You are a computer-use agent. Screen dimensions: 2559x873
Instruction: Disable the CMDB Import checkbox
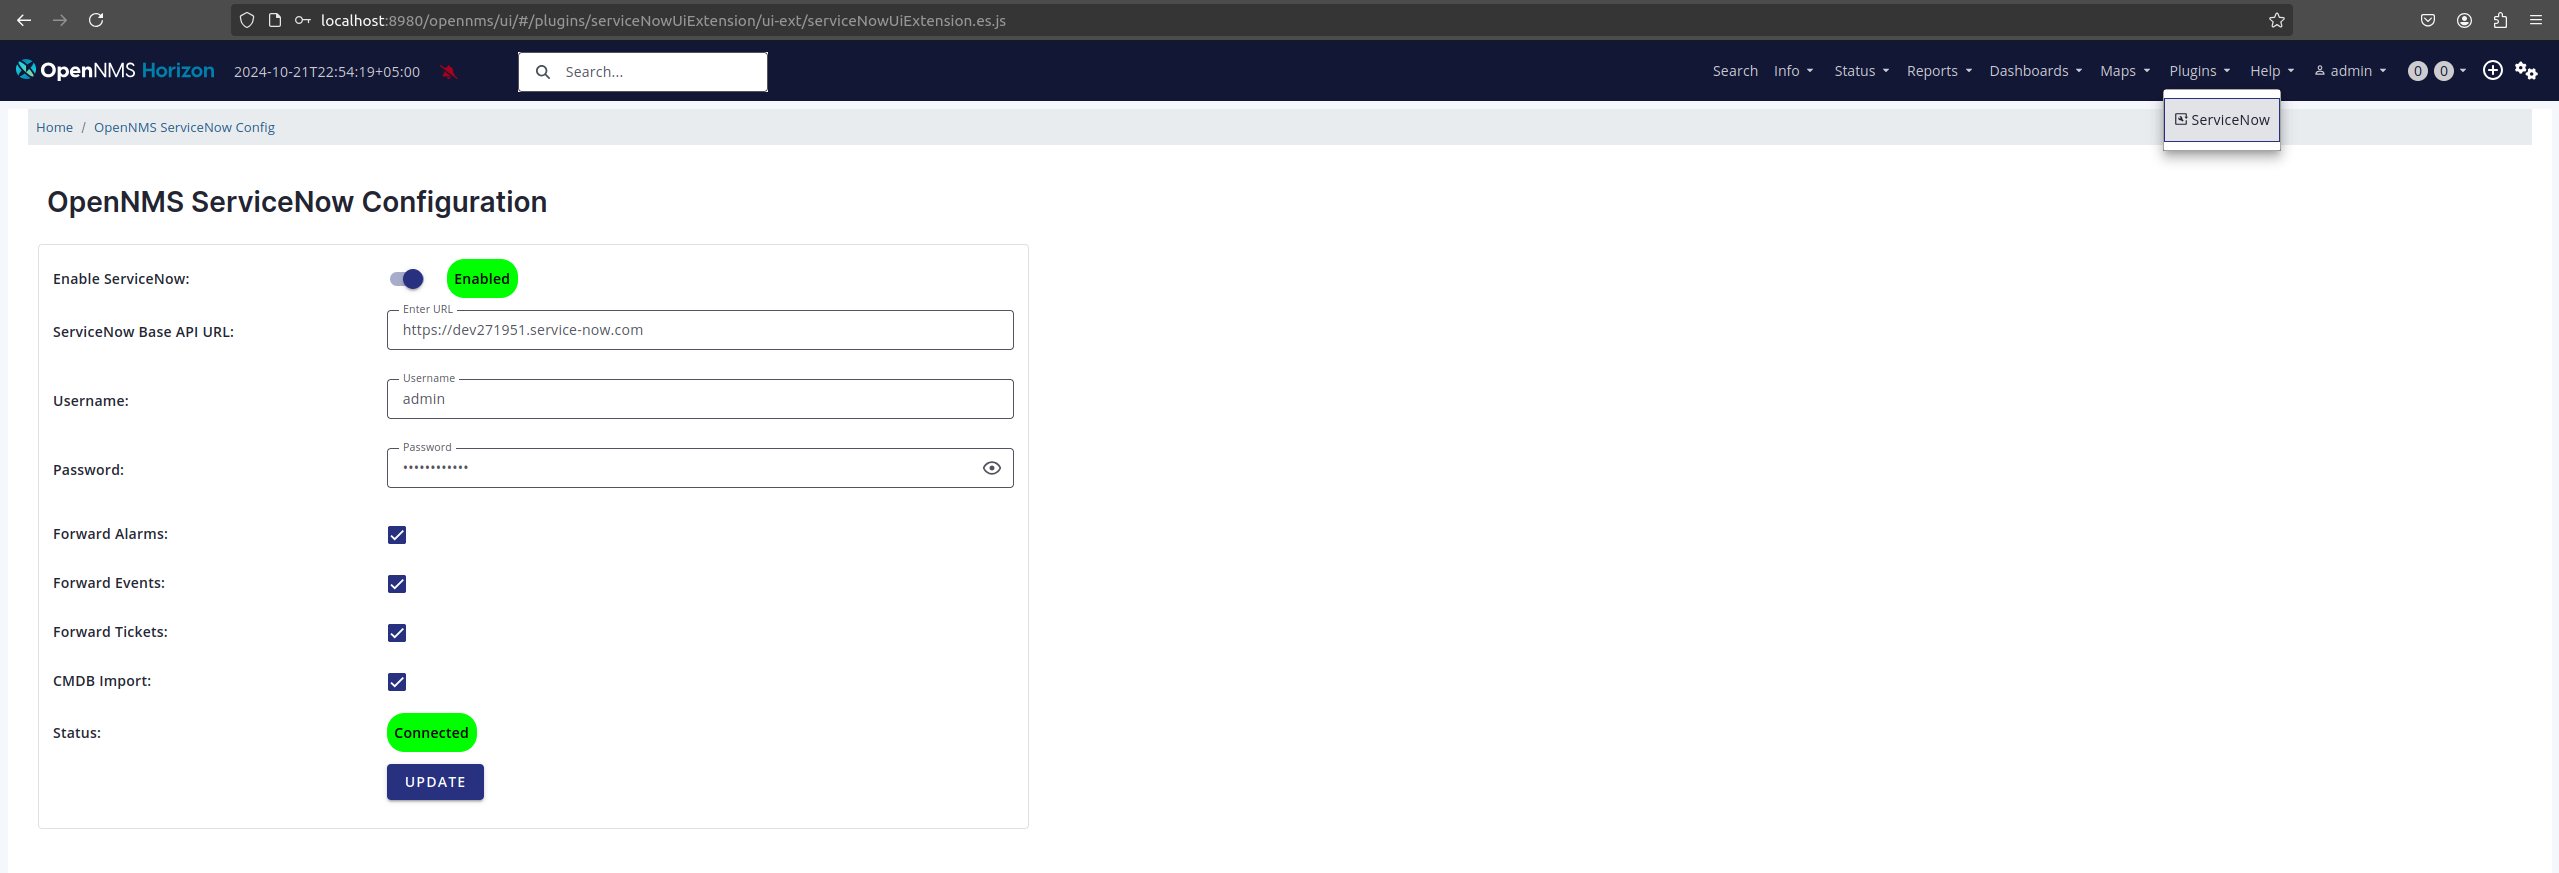point(397,682)
